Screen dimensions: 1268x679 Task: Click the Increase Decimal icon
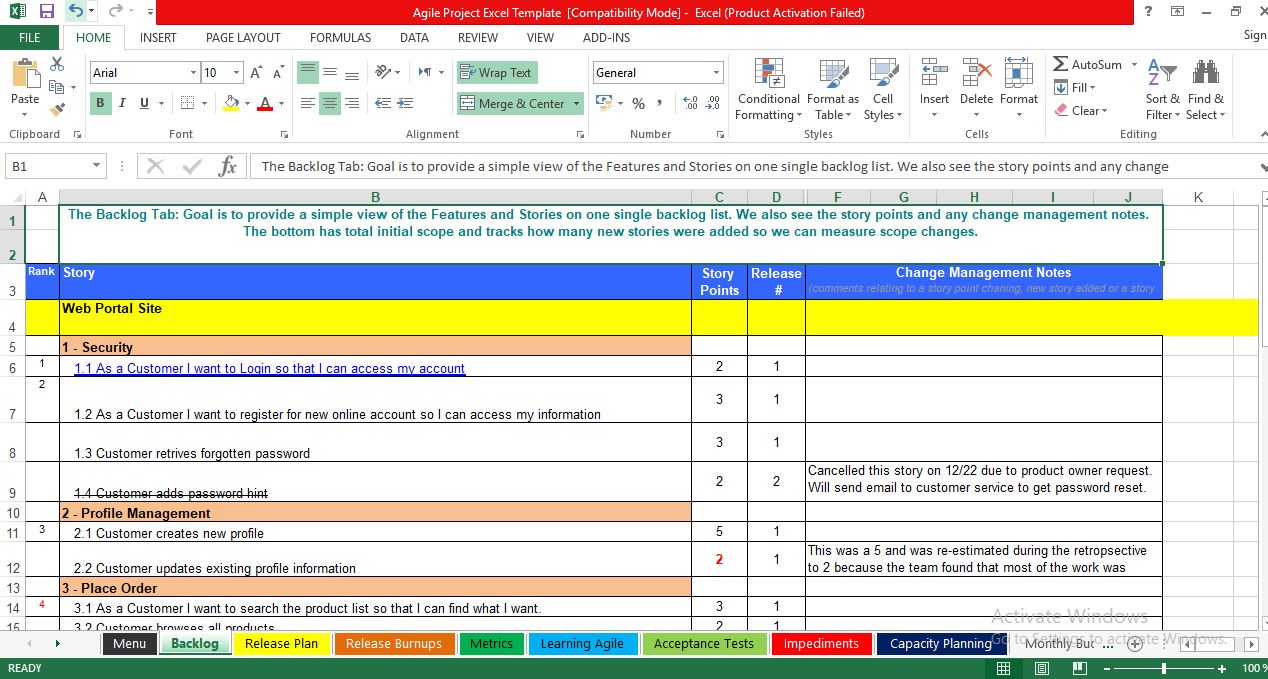[689, 103]
